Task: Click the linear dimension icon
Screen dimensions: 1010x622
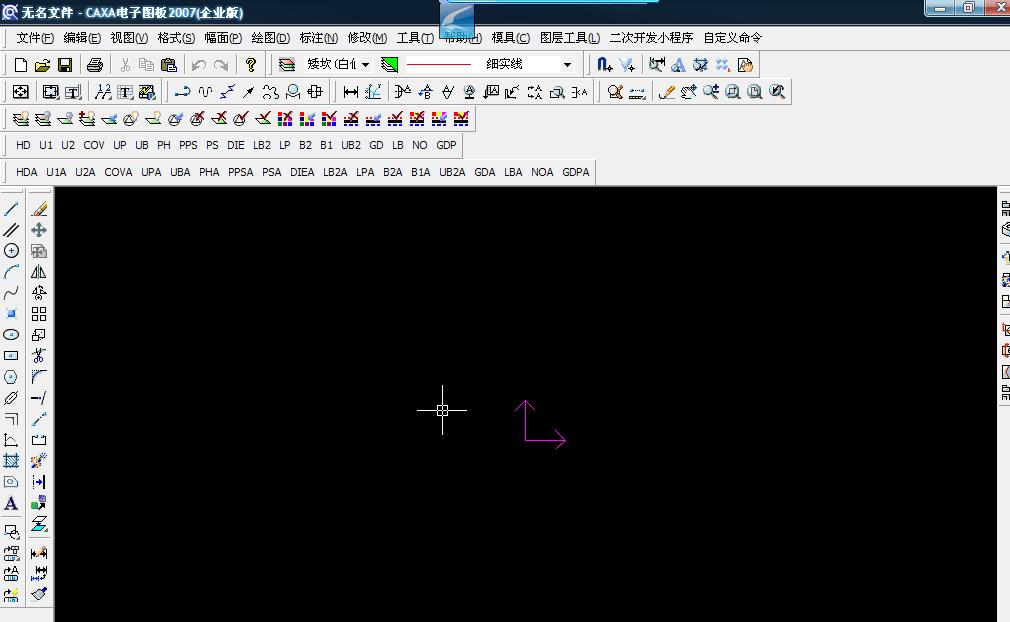Action: pos(350,92)
